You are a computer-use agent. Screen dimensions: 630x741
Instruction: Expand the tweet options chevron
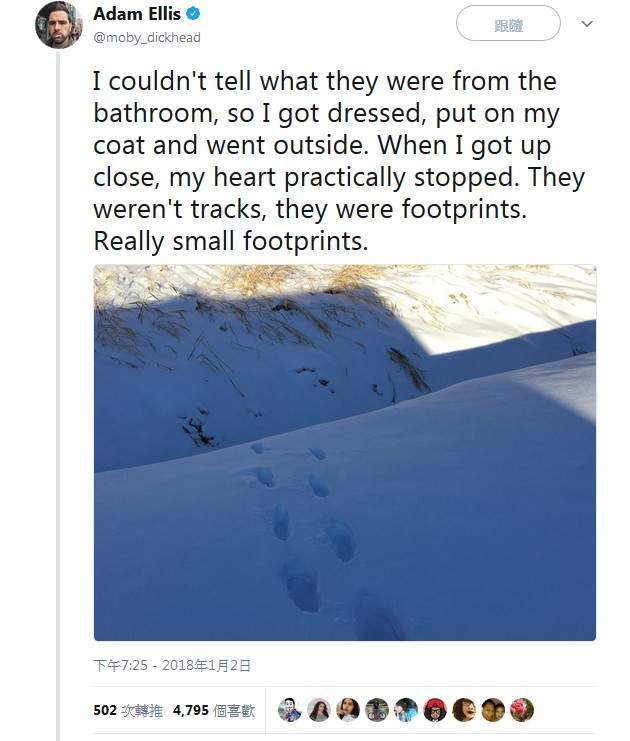587,24
